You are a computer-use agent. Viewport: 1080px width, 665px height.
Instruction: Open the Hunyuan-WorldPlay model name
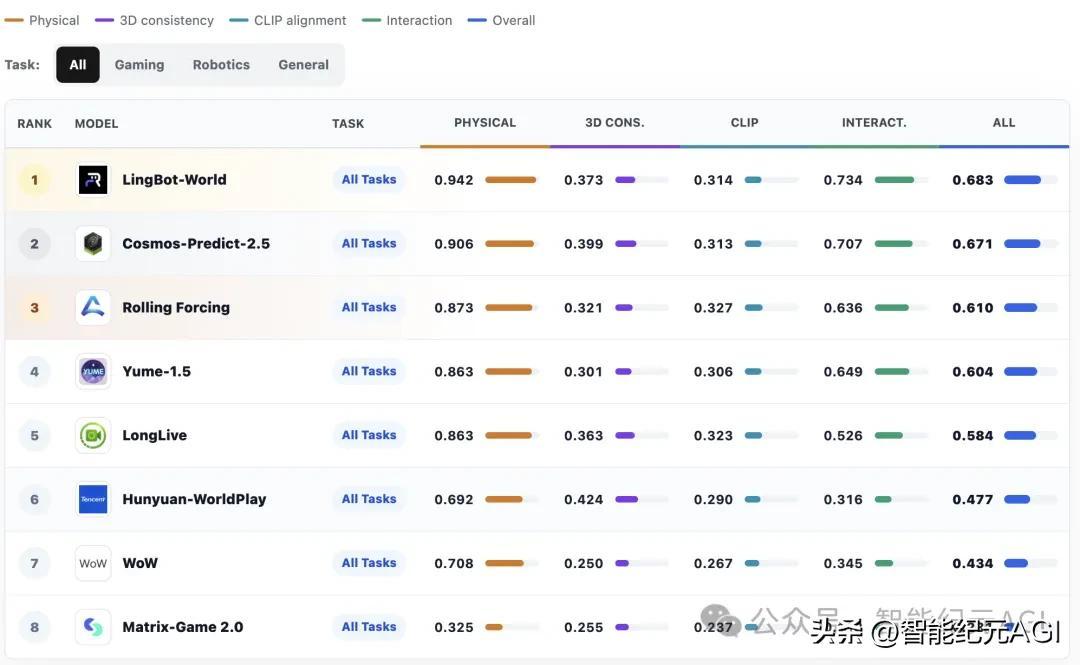[x=194, y=500]
